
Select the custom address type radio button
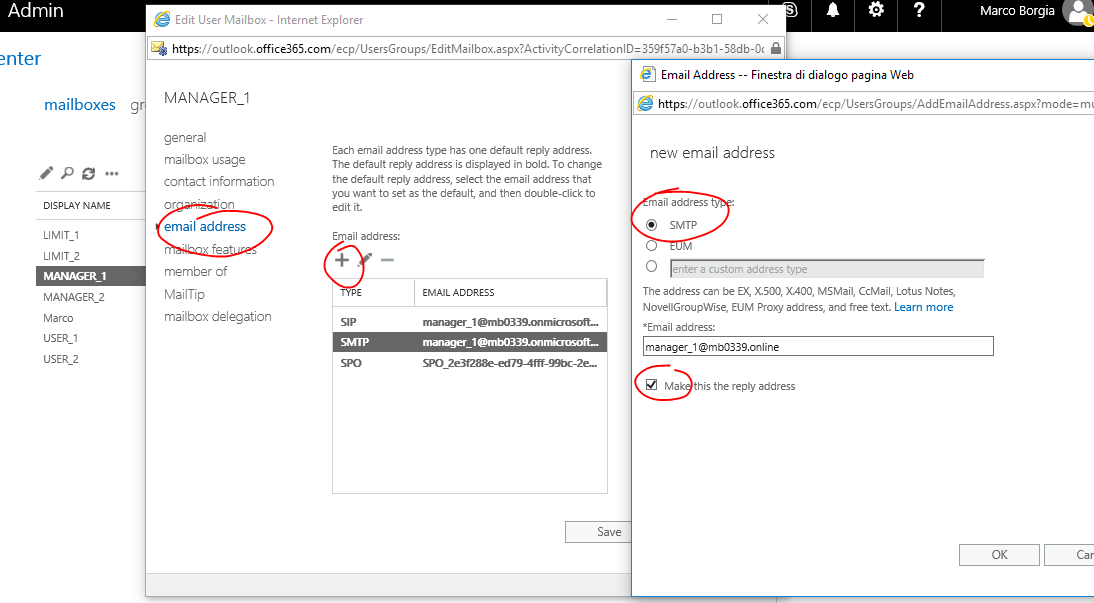click(x=651, y=266)
